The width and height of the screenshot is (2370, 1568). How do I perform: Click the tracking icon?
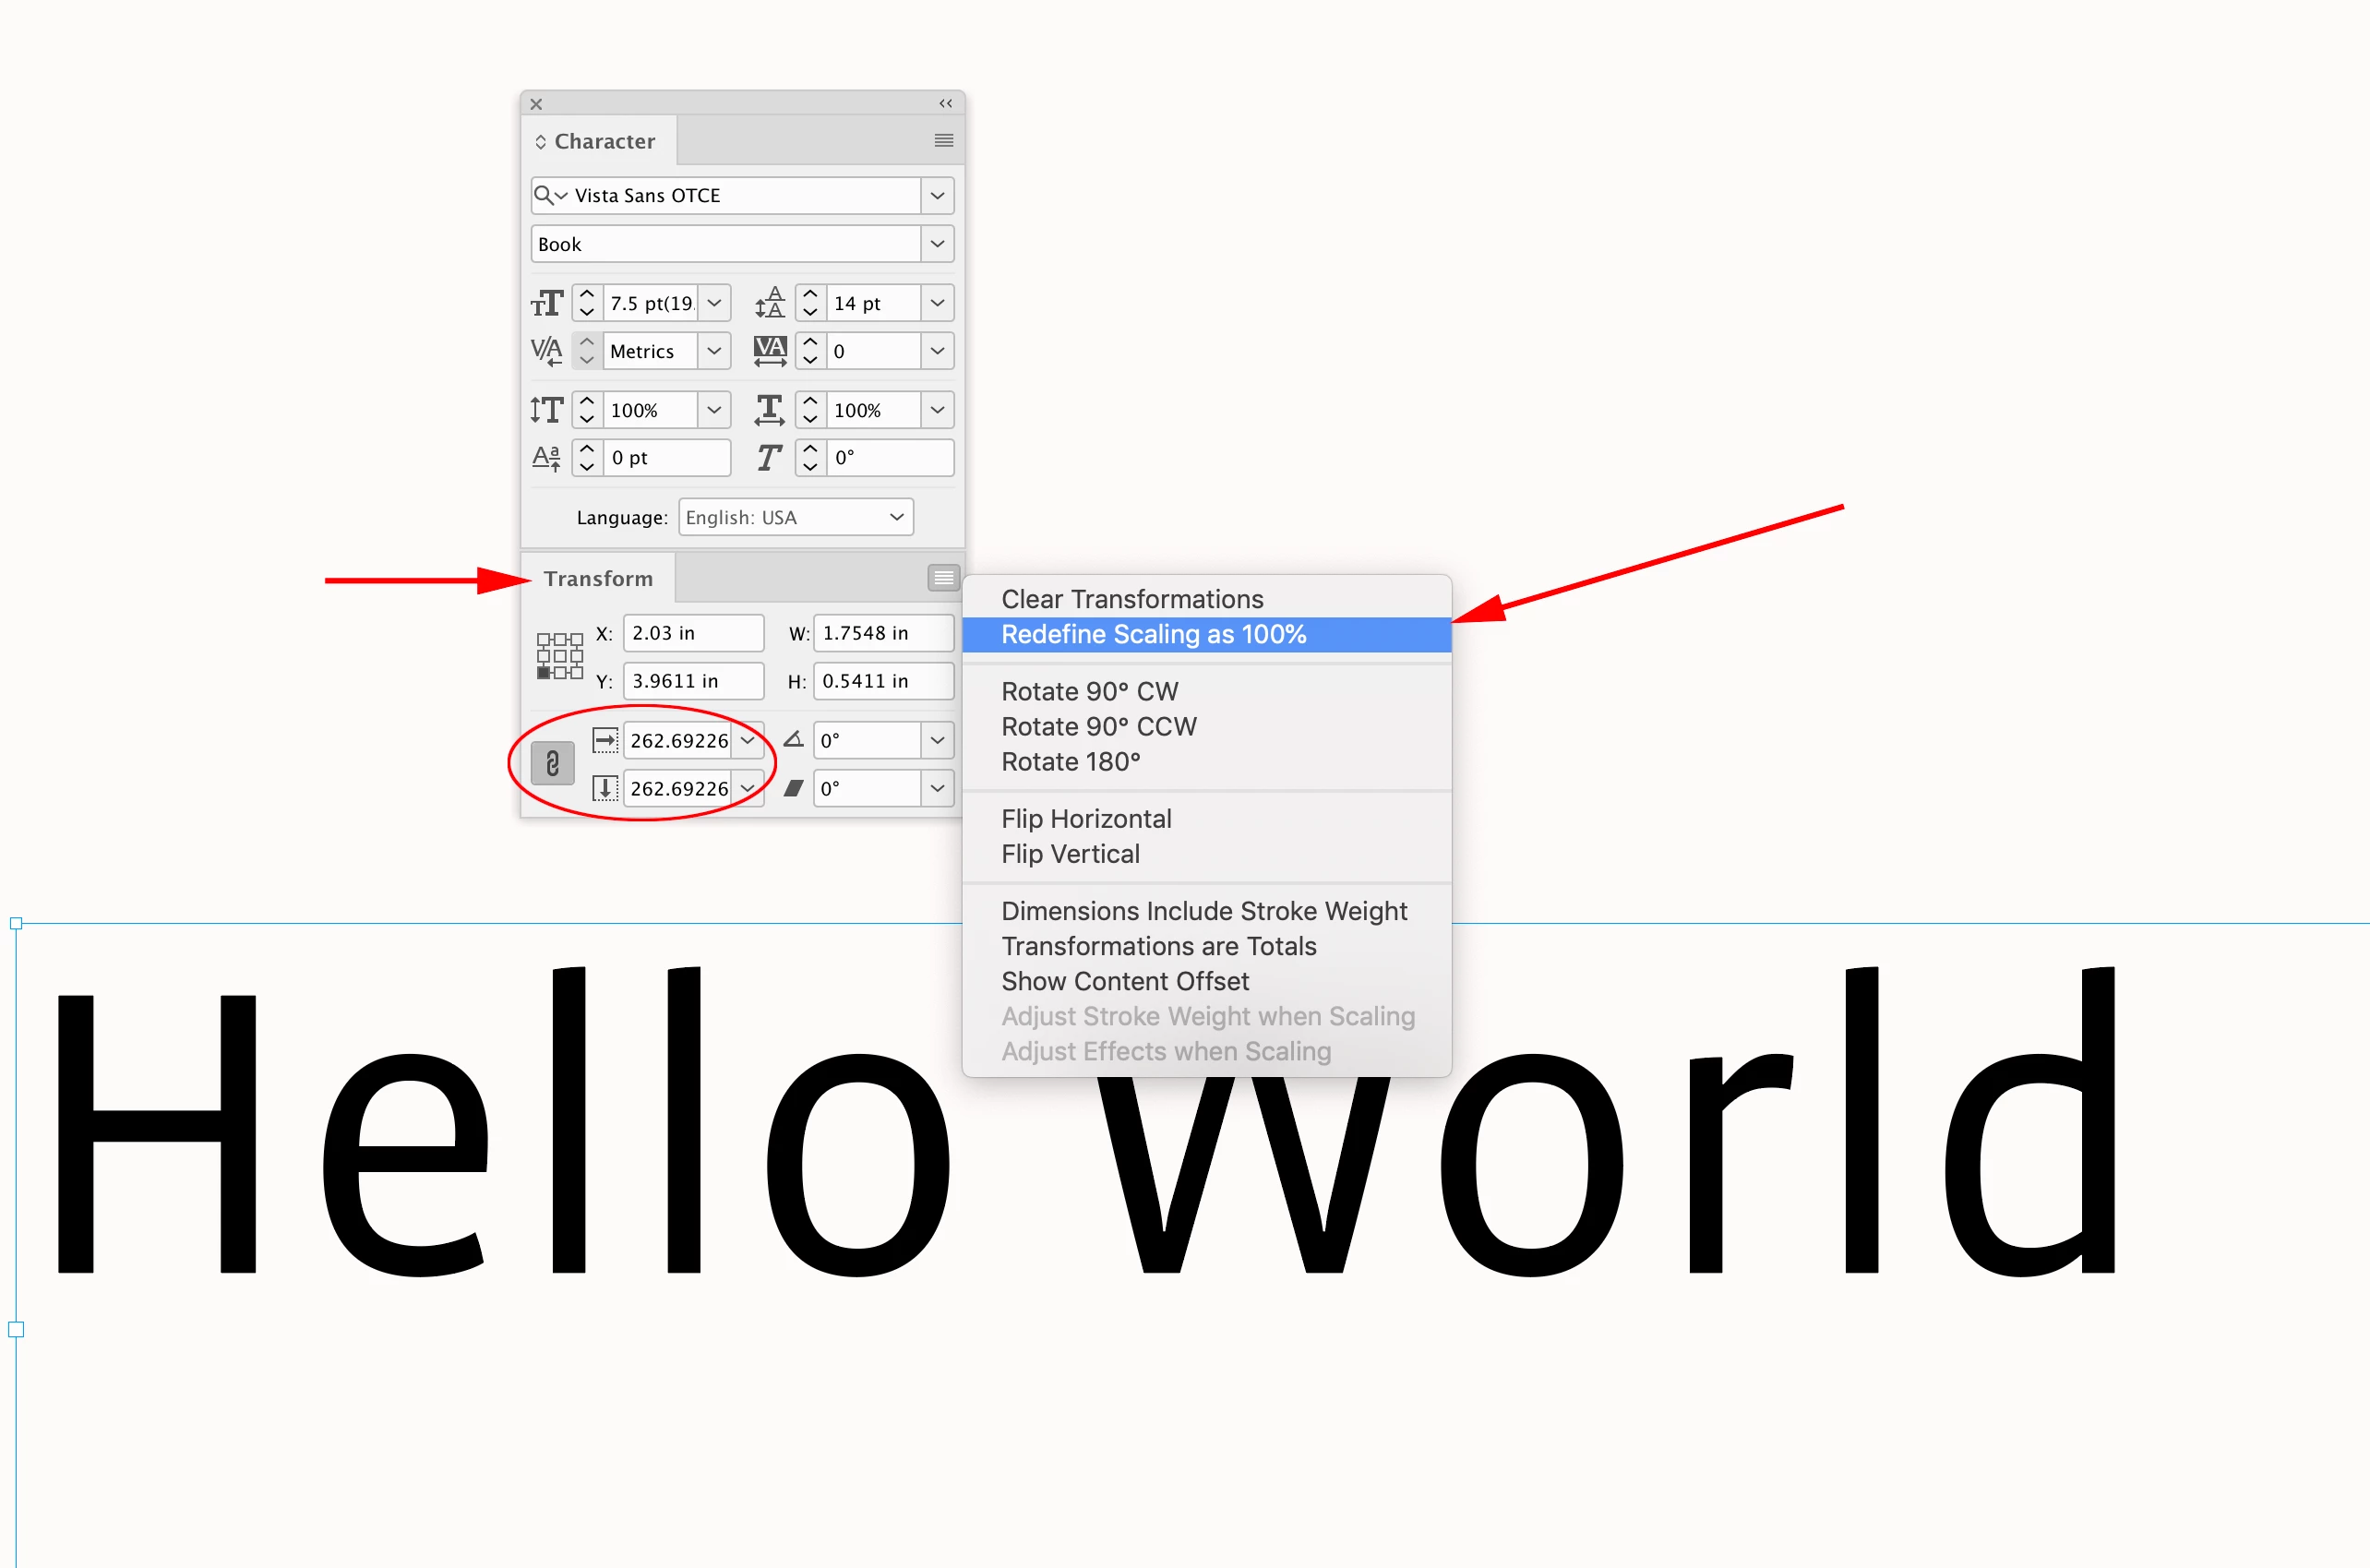[x=770, y=351]
